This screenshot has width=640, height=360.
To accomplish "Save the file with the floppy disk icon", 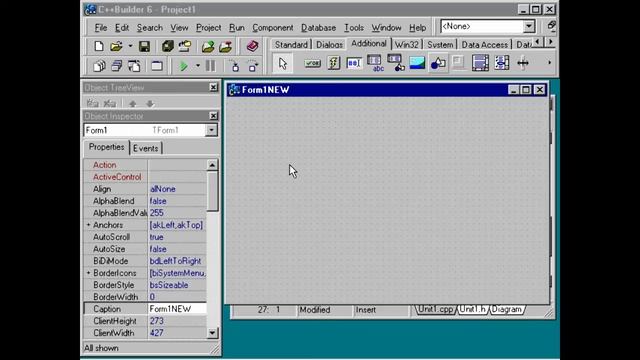I will coord(144,46).
